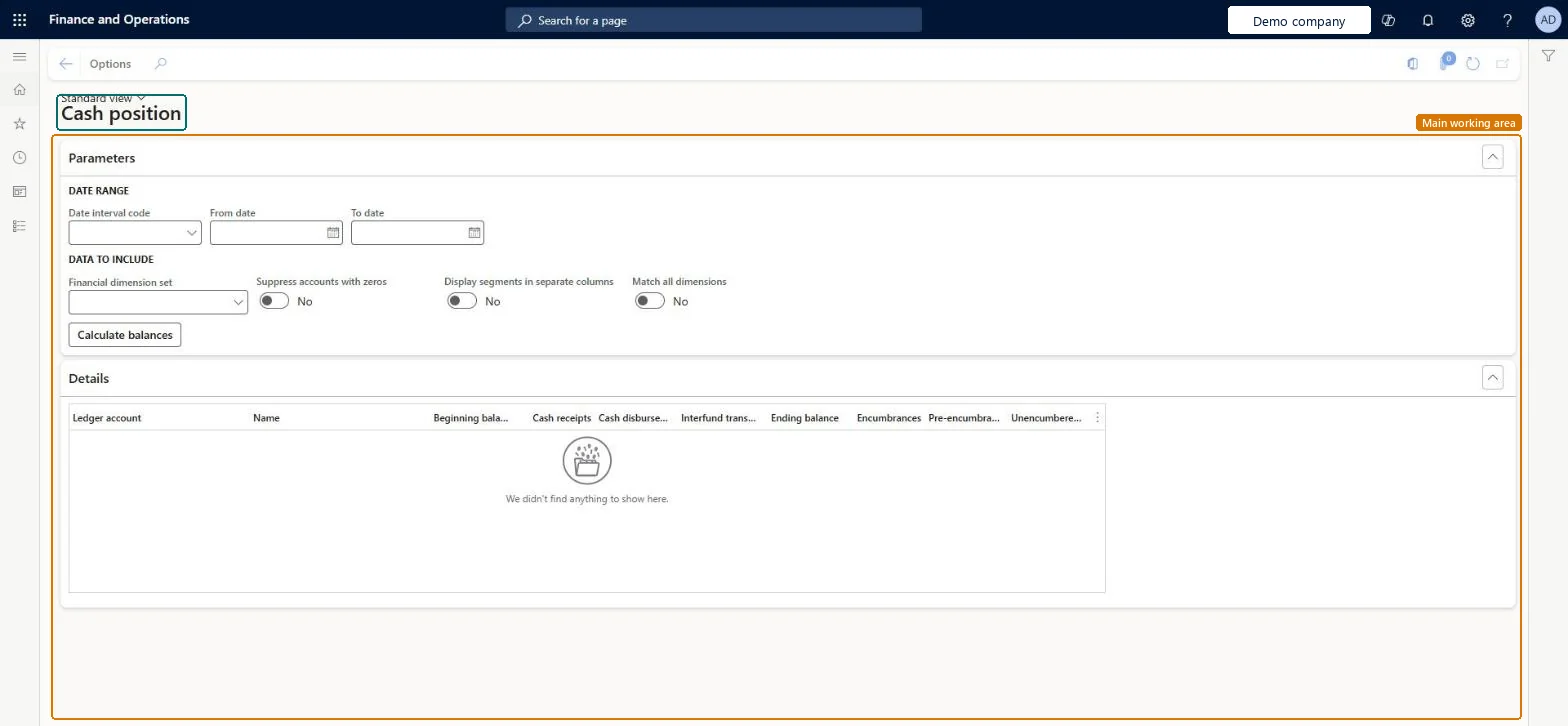The width and height of the screenshot is (1568, 726).
Task: Open grid options three-dot menu
Action: coord(1097,418)
